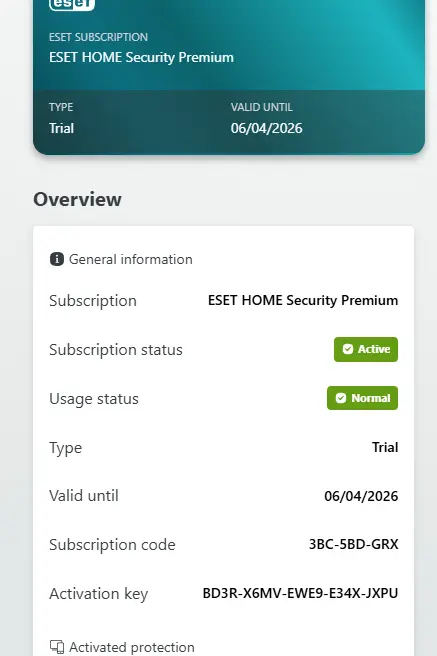
Task: Click the checkmark icon in Active badge
Action: pyautogui.click(x=348, y=349)
